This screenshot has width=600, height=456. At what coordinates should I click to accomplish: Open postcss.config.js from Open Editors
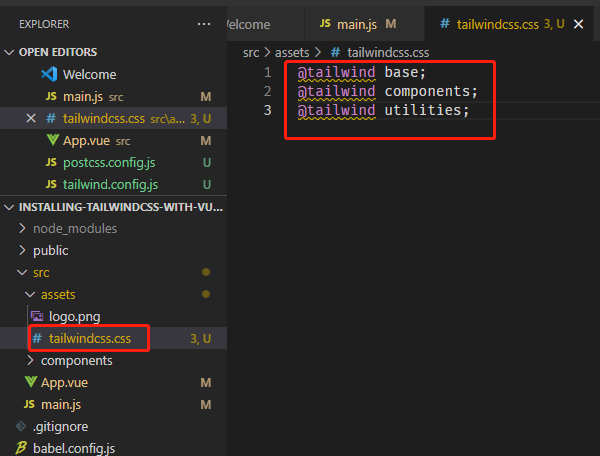[x=113, y=163]
